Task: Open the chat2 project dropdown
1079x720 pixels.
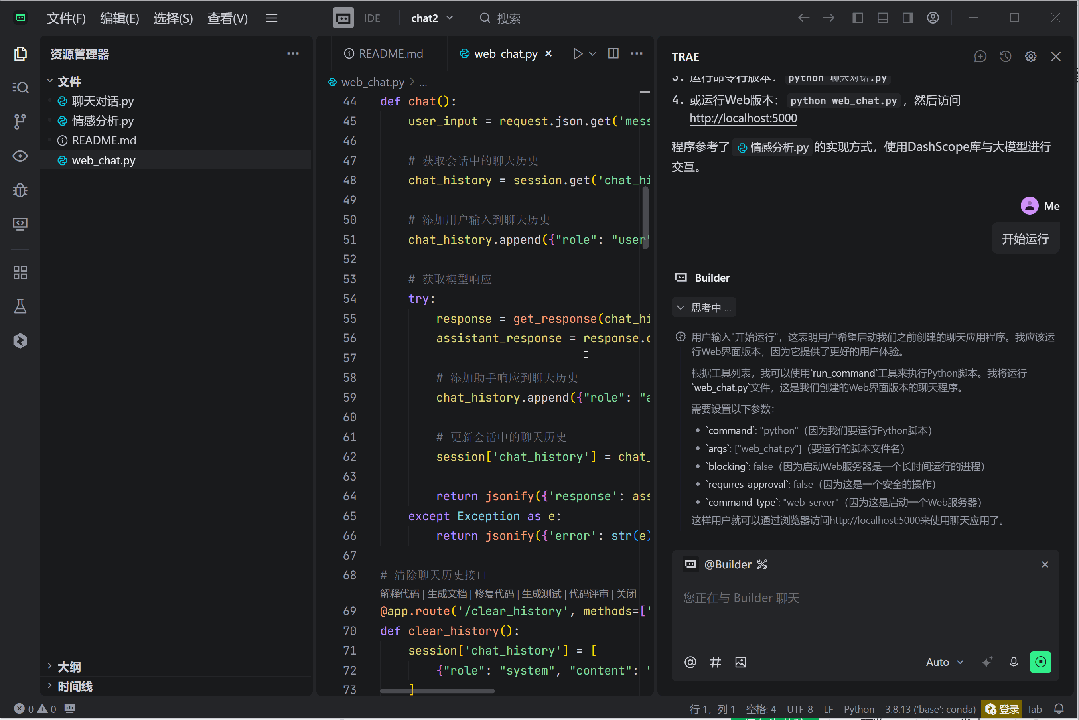Action: (432, 18)
